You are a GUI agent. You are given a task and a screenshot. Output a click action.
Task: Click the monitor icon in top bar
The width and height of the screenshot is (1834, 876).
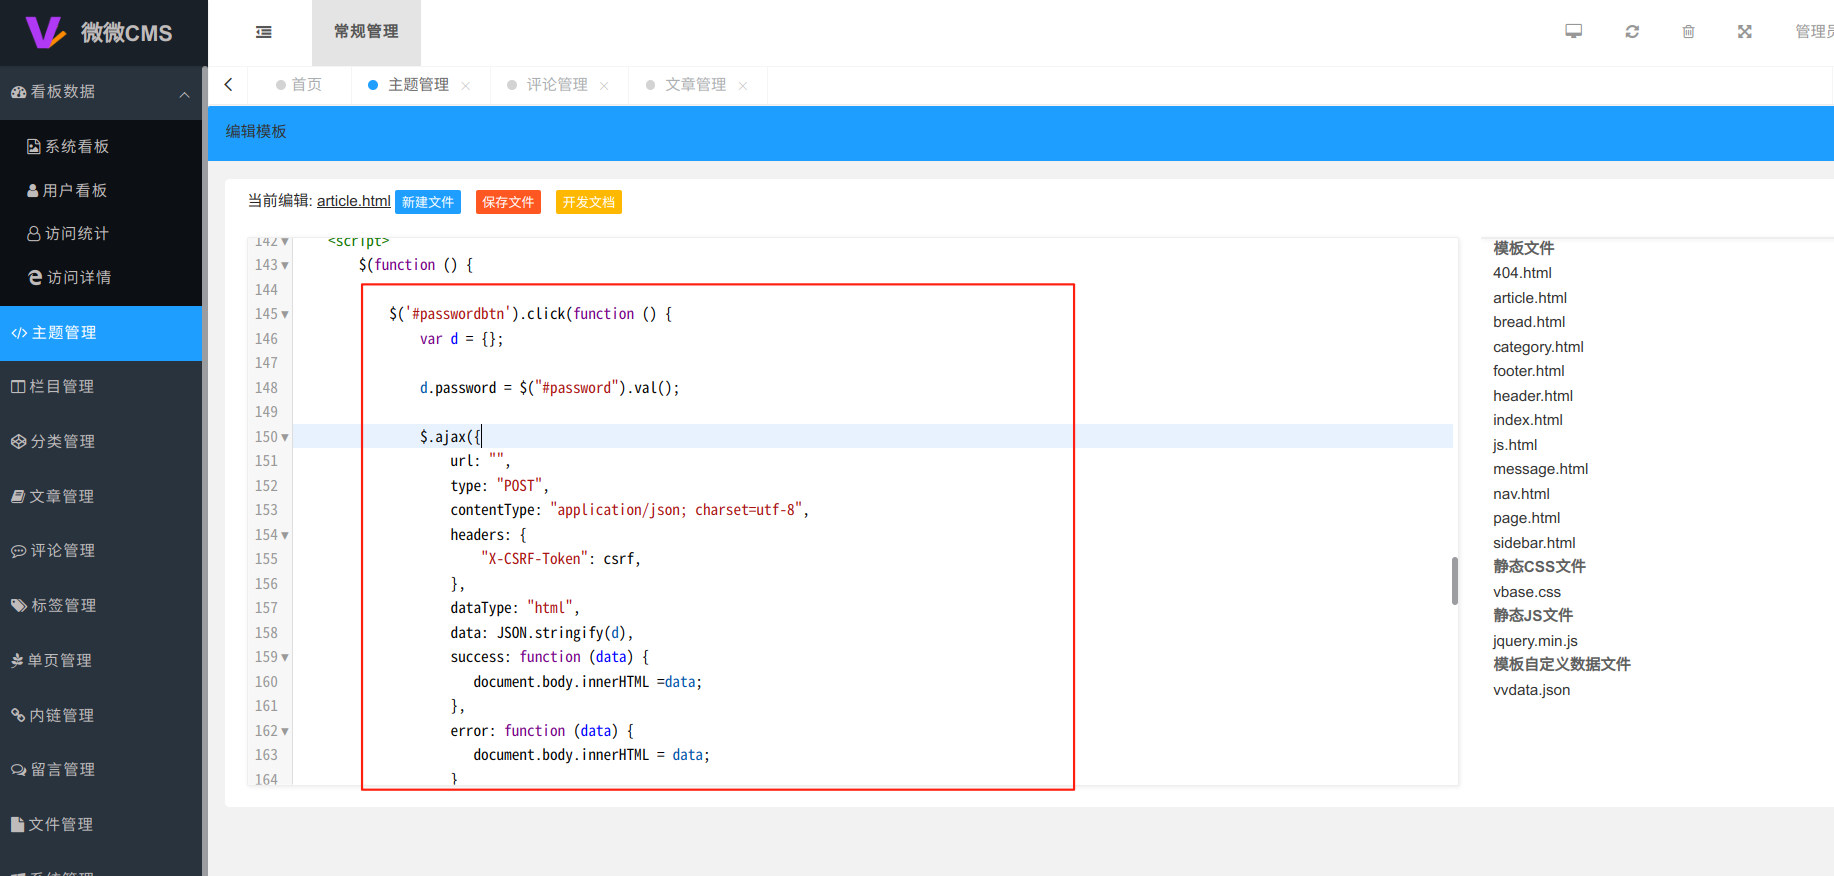1574,32
